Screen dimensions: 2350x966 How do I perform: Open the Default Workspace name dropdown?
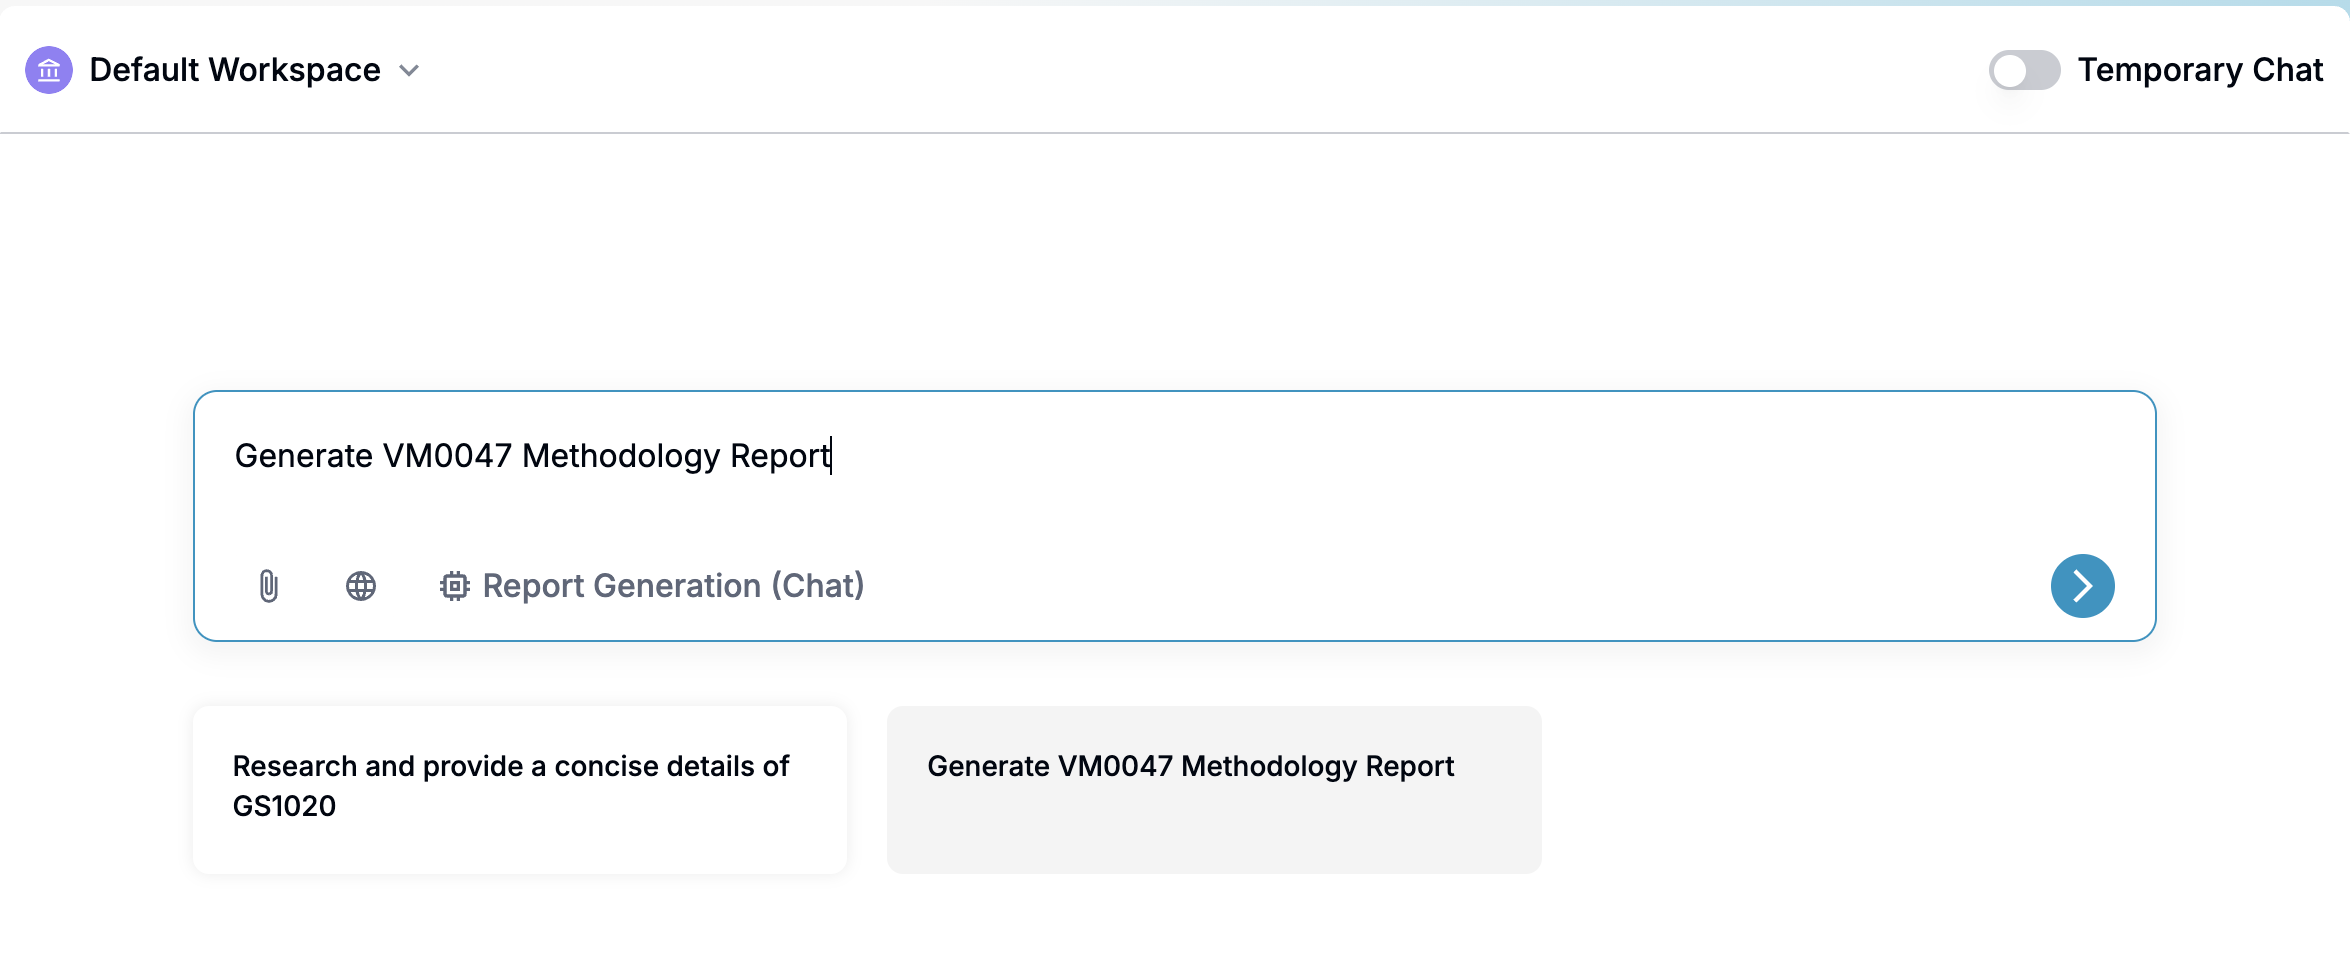tap(235, 70)
